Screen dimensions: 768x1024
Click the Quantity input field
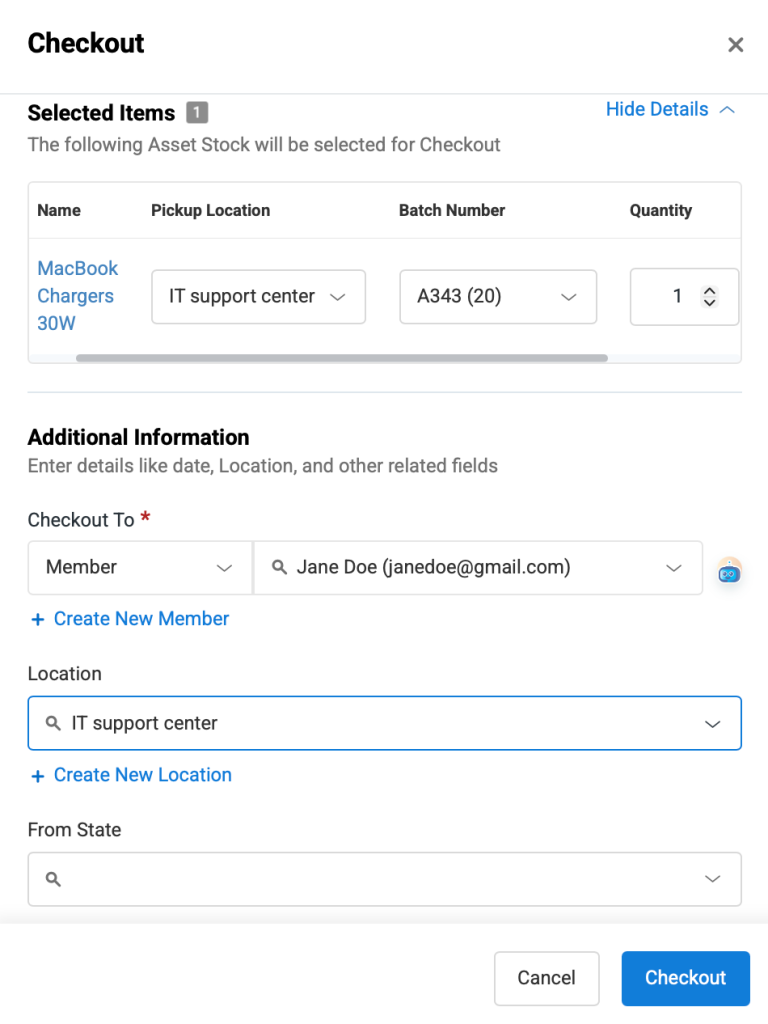pos(684,296)
